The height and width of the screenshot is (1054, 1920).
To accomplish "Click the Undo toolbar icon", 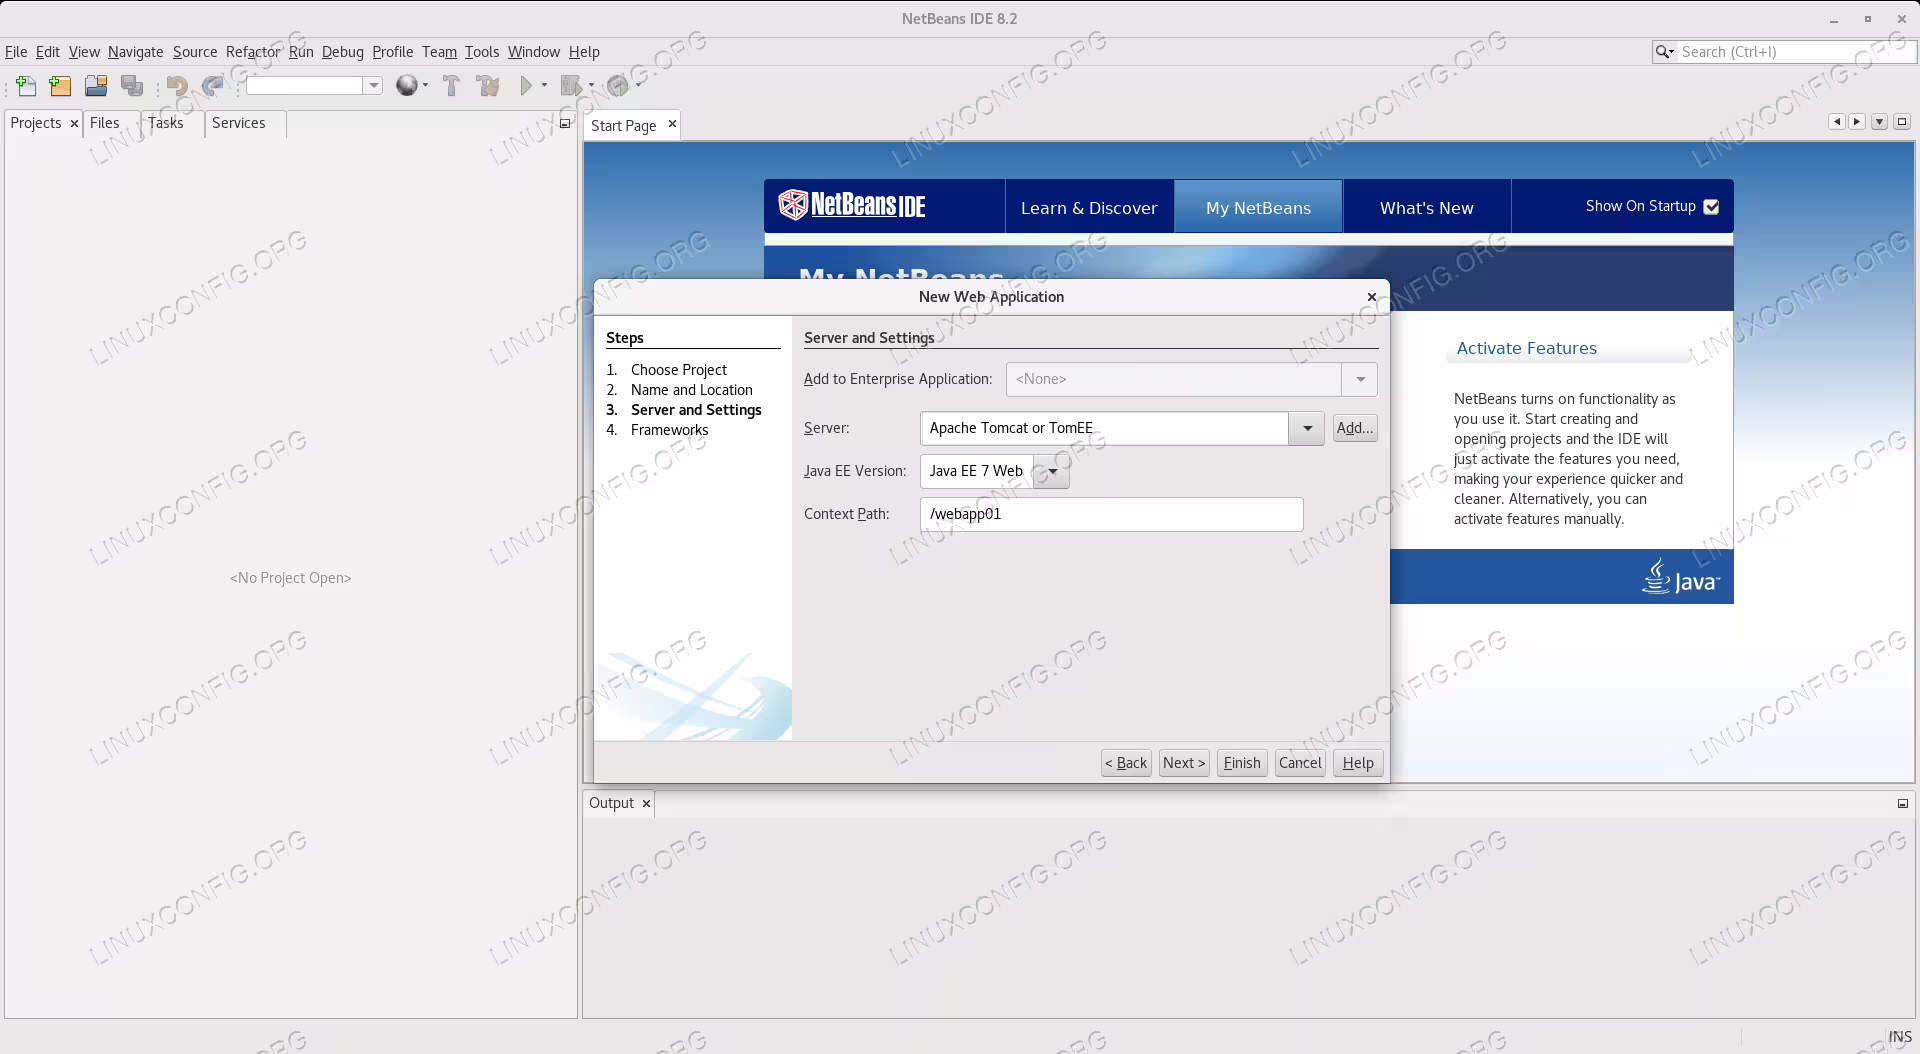I will click(x=177, y=86).
